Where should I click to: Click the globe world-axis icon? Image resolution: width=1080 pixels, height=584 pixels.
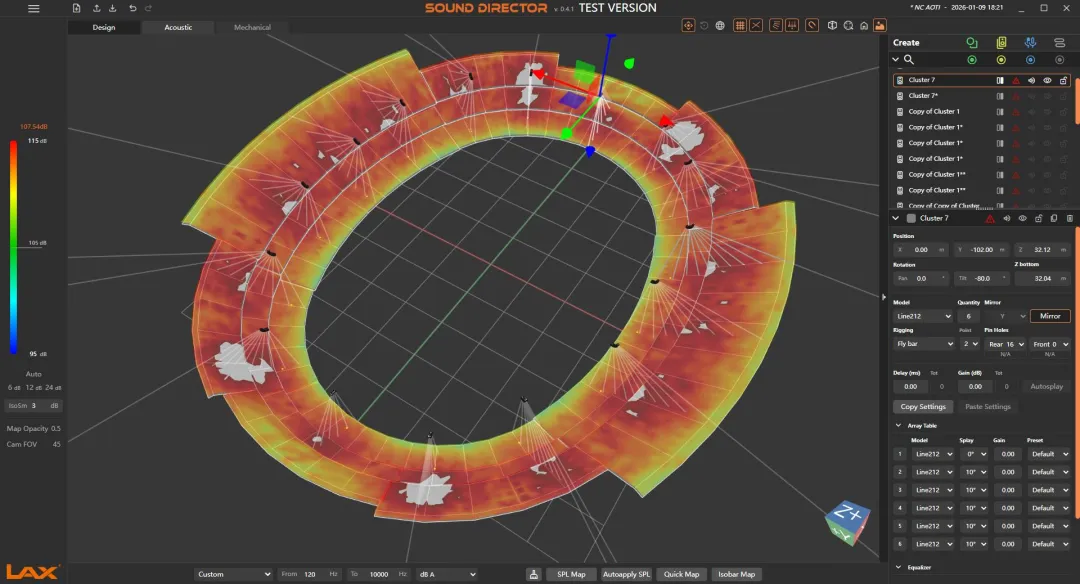pos(720,25)
